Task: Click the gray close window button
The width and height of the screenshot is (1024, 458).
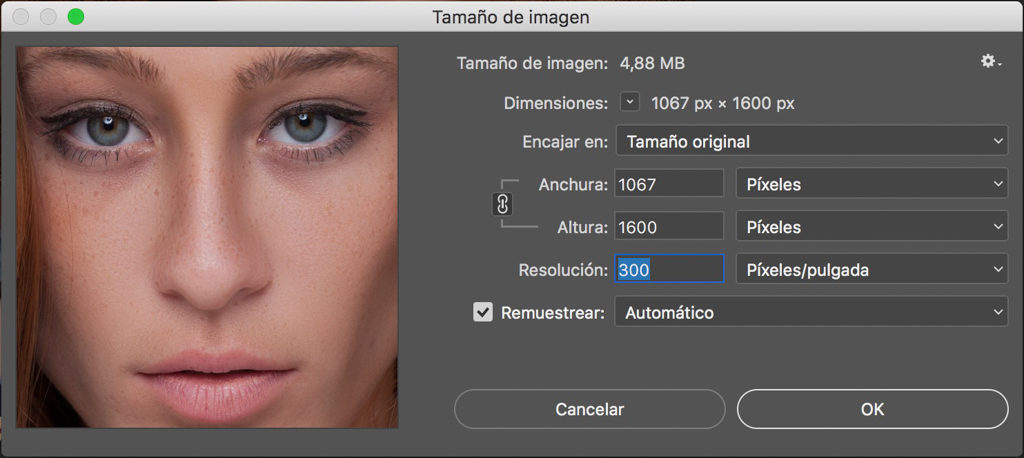Action: click(20, 16)
